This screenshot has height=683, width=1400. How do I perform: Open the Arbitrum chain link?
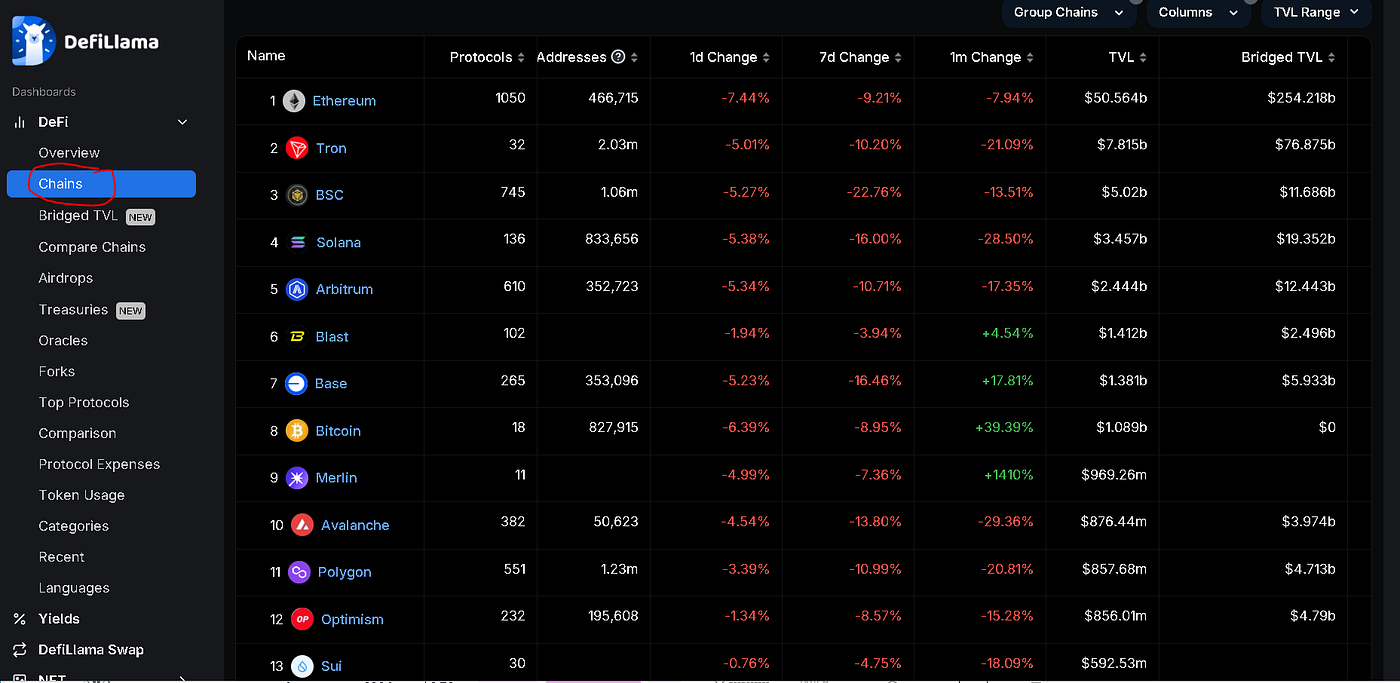(344, 289)
